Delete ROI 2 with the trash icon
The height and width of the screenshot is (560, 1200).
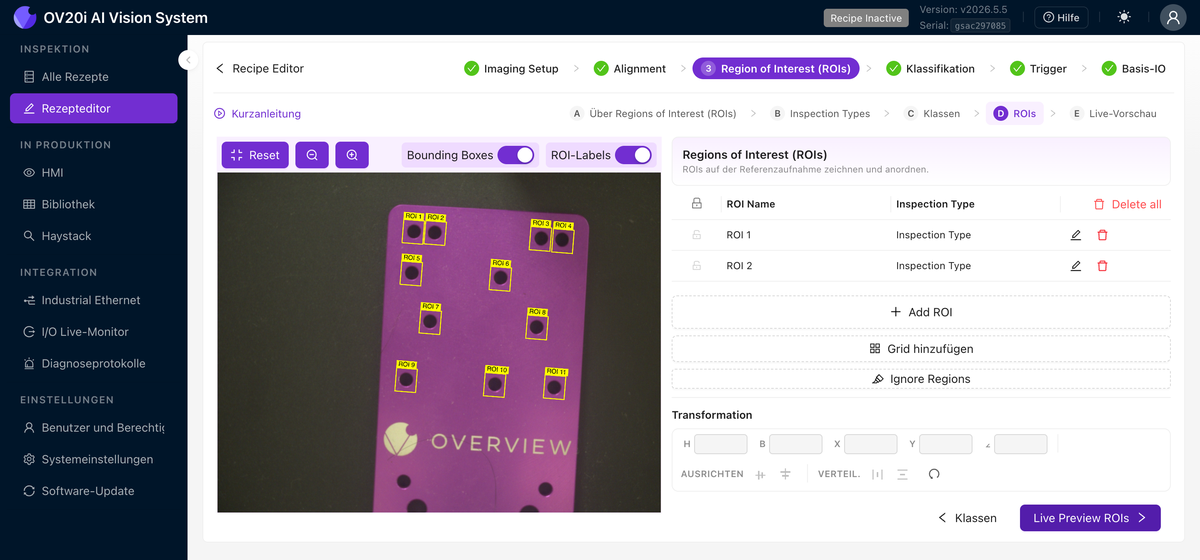click(x=1102, y=266)
